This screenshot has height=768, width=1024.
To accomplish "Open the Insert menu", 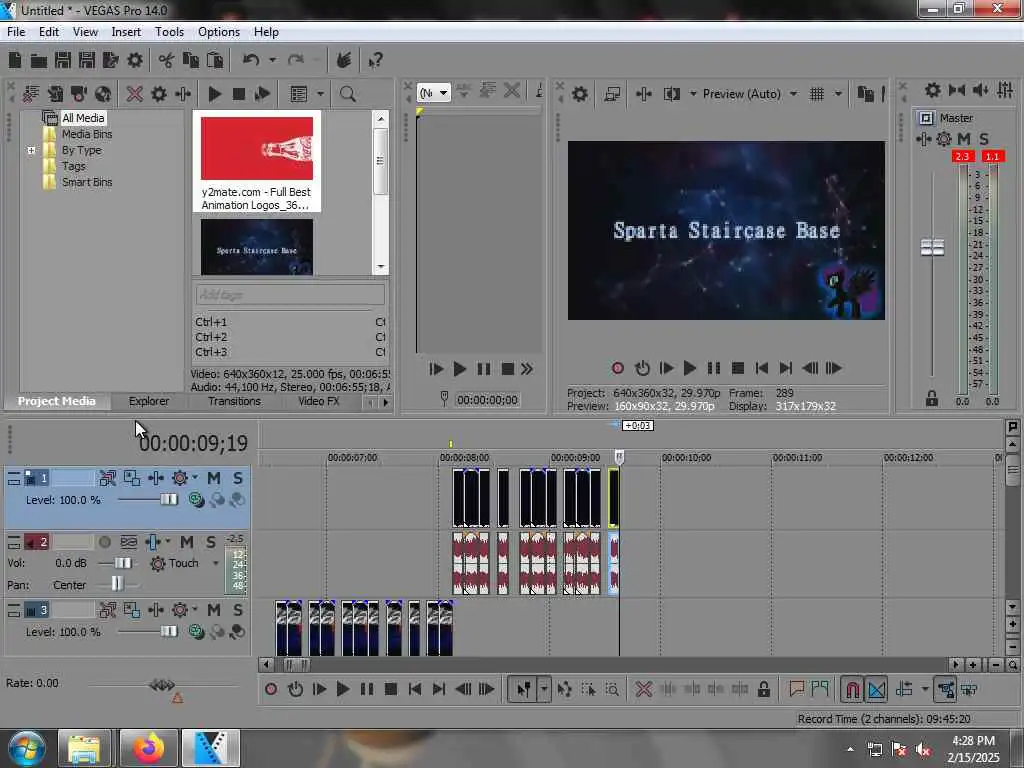I will [126, 32].
